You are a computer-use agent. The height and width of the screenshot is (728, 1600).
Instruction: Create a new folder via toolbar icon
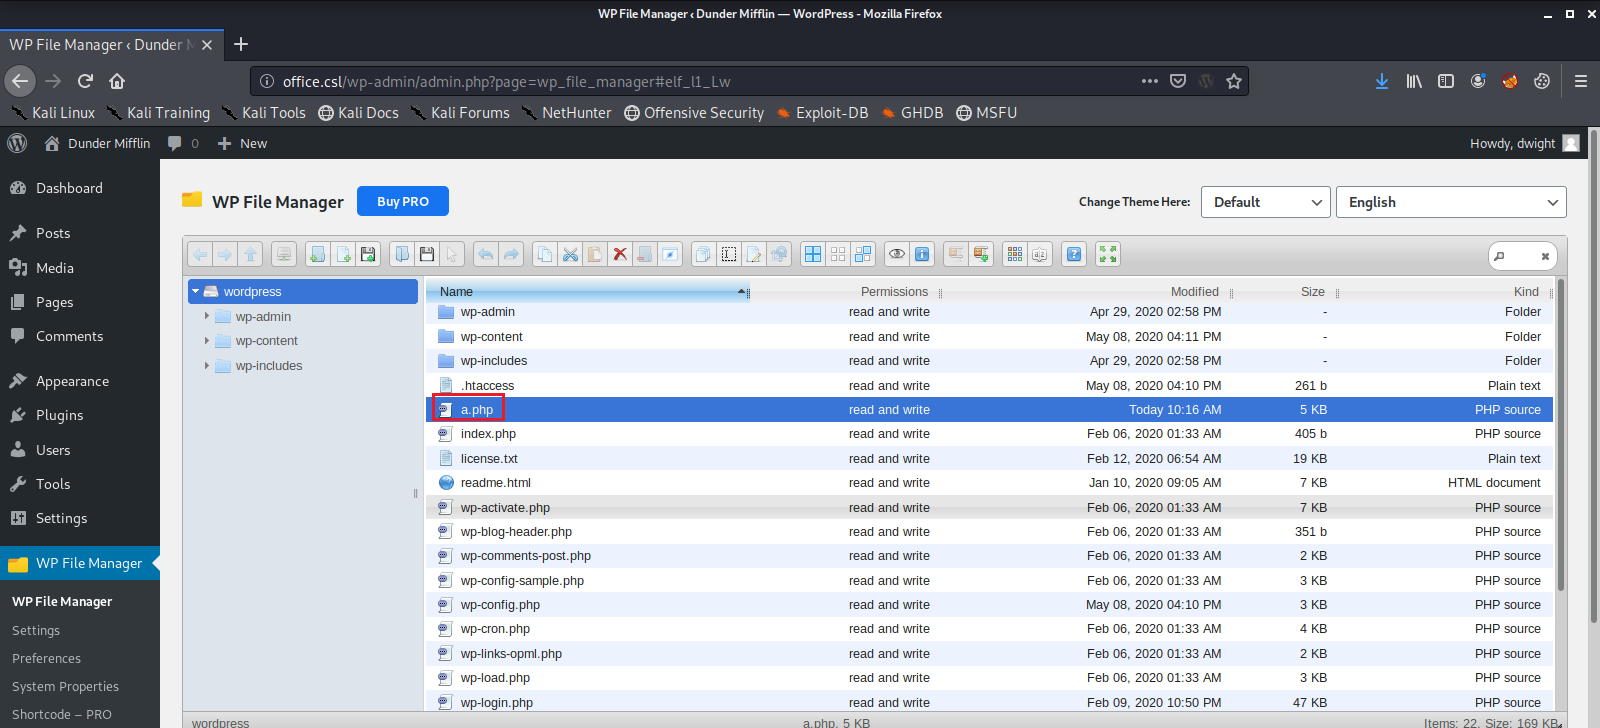317,254
